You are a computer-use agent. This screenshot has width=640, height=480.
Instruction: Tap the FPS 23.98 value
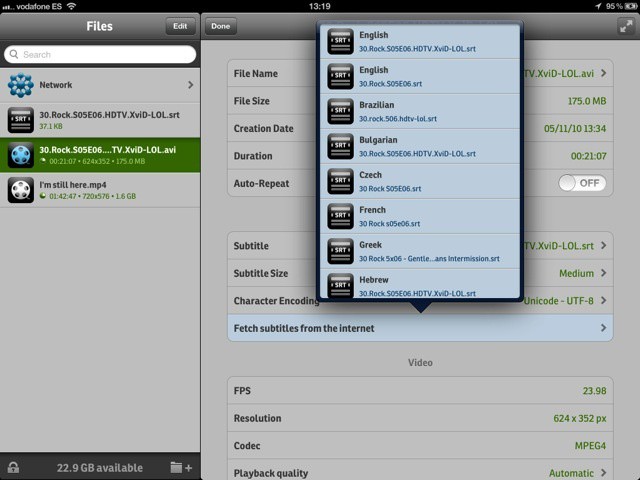click(594, 391)
